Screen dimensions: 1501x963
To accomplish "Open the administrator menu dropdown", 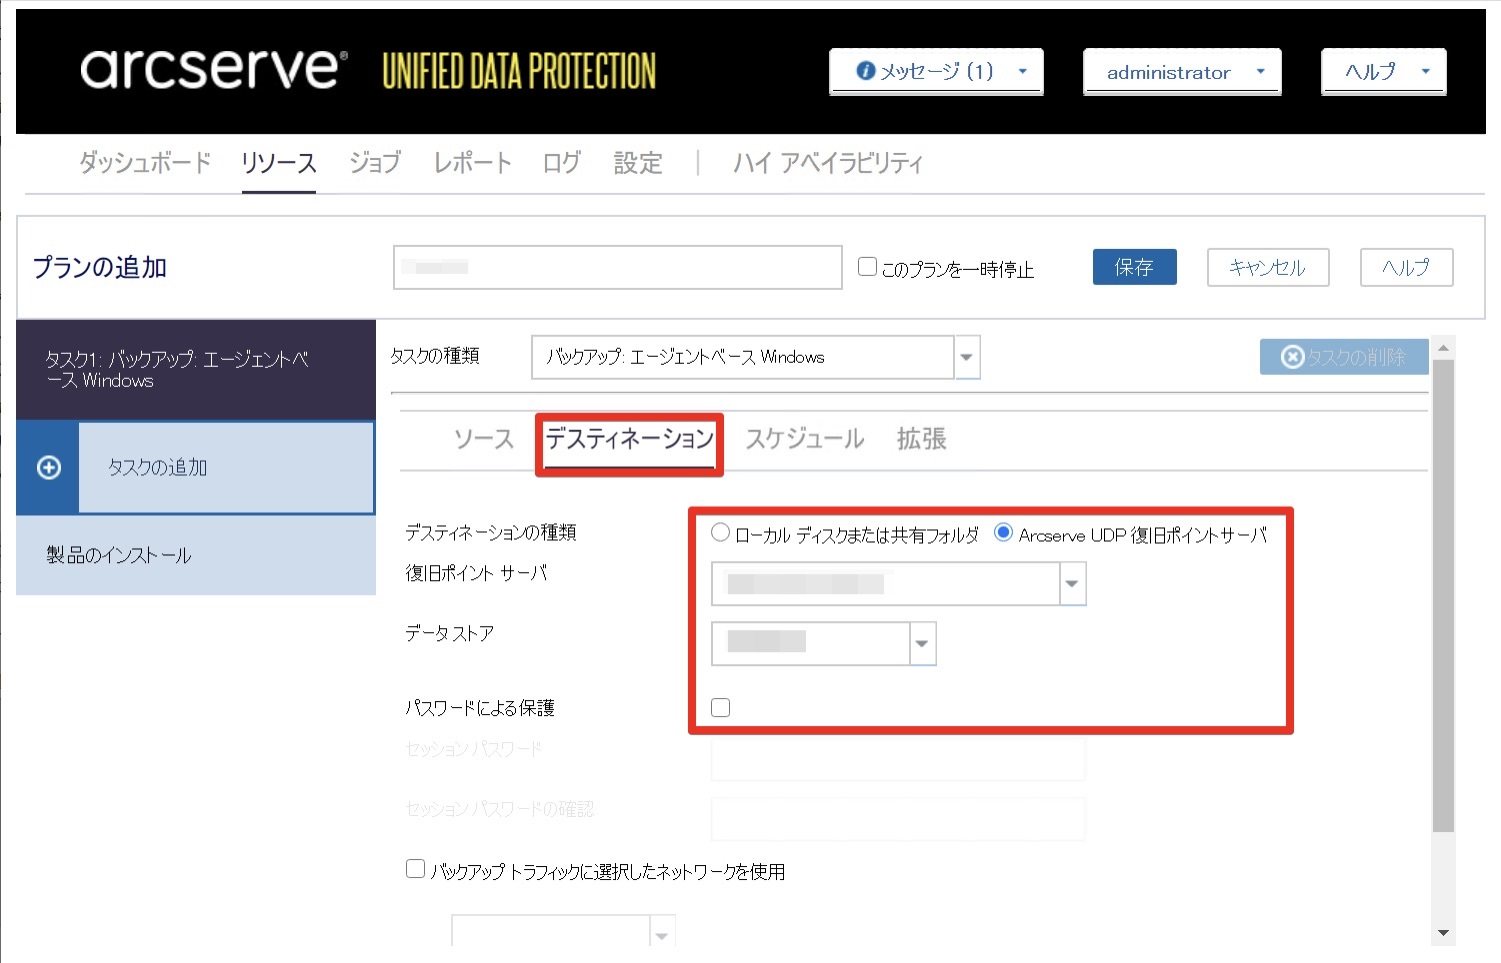I will tap(1182, 72).
